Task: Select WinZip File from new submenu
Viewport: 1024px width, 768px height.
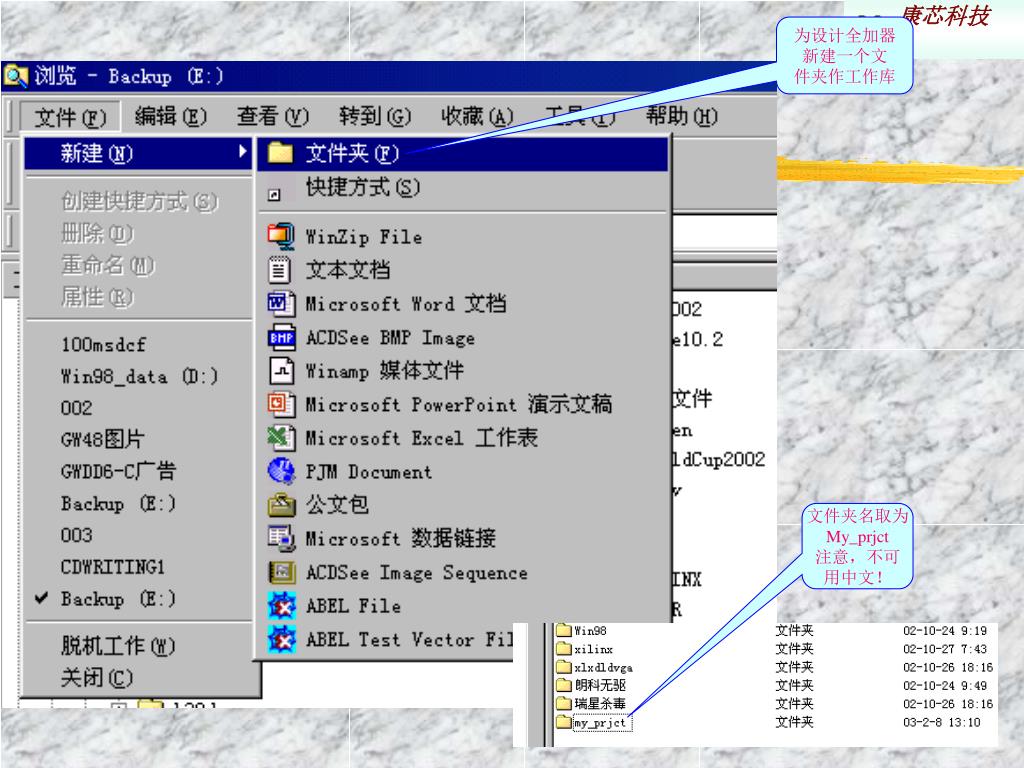Action: click(x=462, y=236)
